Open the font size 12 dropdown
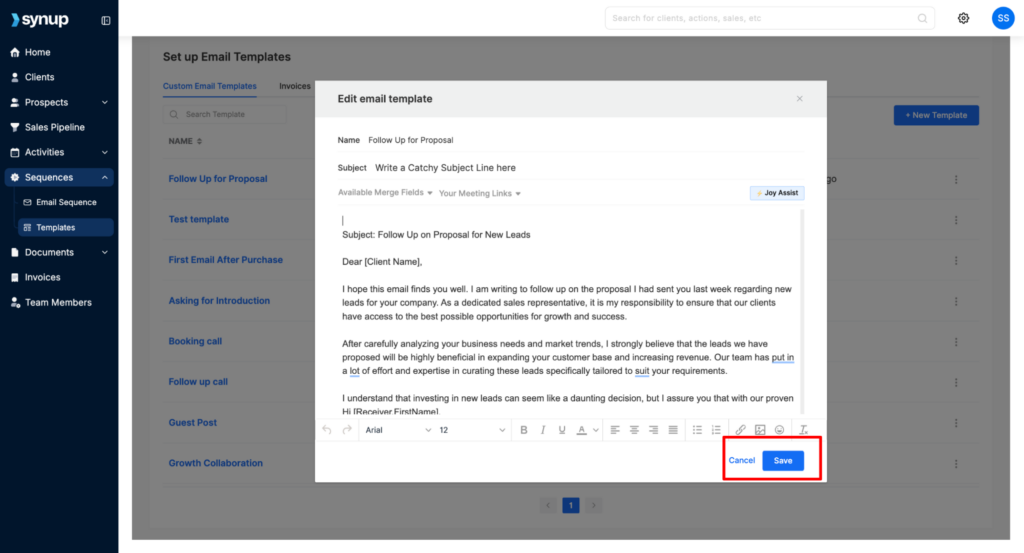This screenshot has height=553, width=1024. tap(472, 430)
